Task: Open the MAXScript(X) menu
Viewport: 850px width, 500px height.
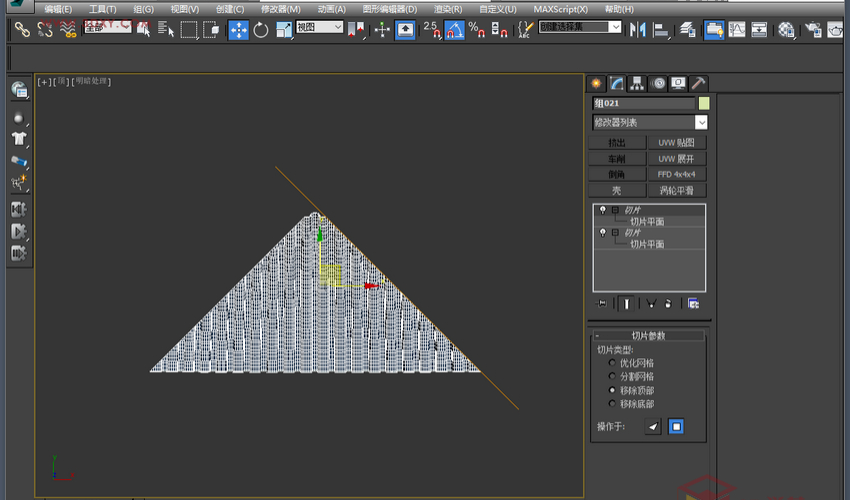Action: pyautogui.click(x=561, y=9)
